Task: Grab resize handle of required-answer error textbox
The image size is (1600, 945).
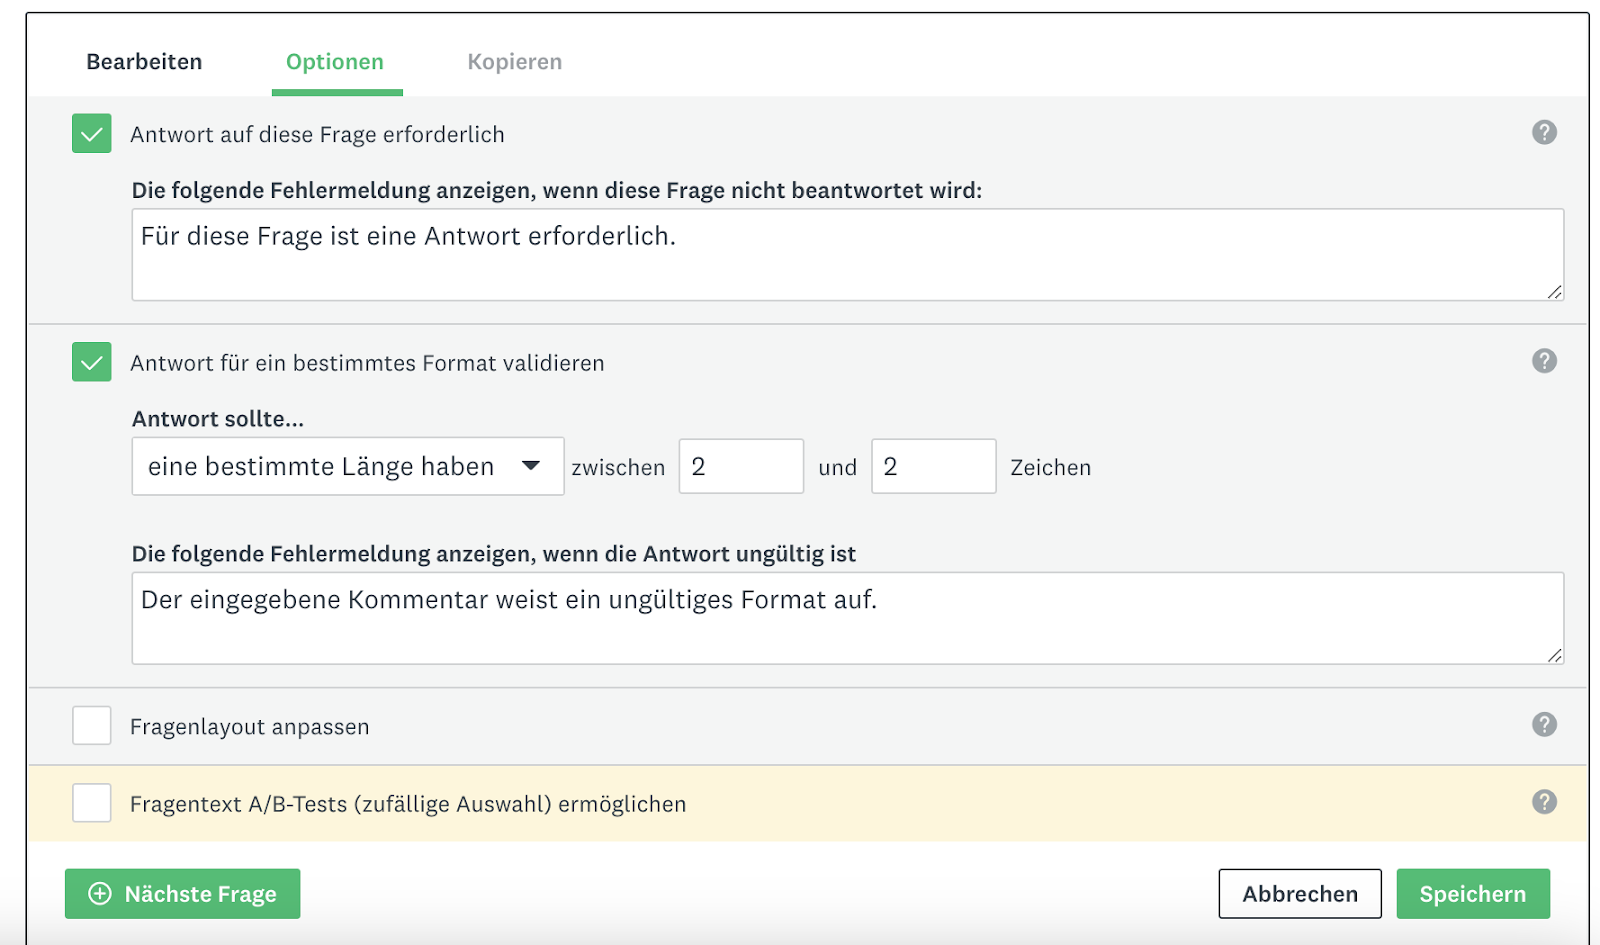Action: [1555, 291]
